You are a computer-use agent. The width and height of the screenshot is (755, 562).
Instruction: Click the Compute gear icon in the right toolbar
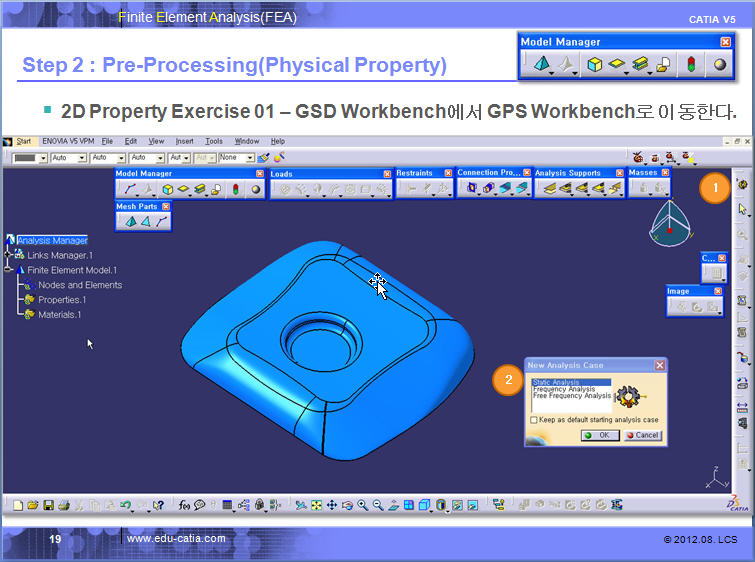coord(742,184)
